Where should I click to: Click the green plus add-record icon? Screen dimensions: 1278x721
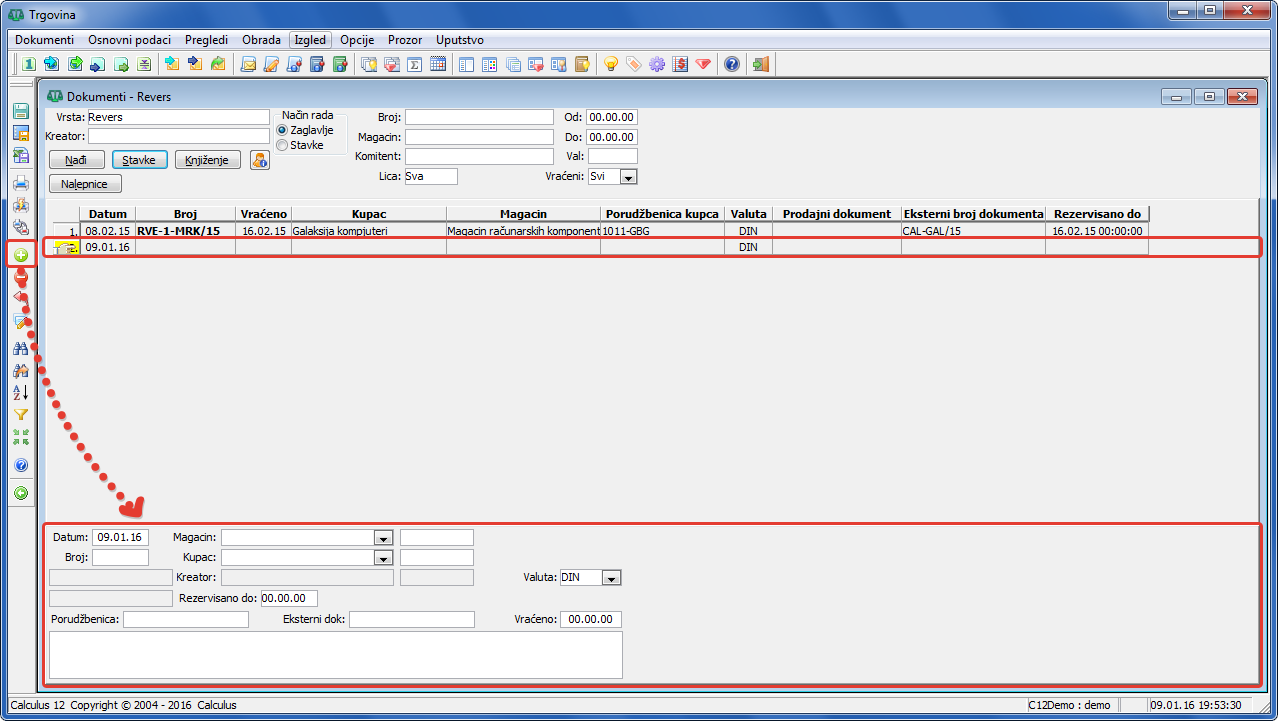point(20,255)
